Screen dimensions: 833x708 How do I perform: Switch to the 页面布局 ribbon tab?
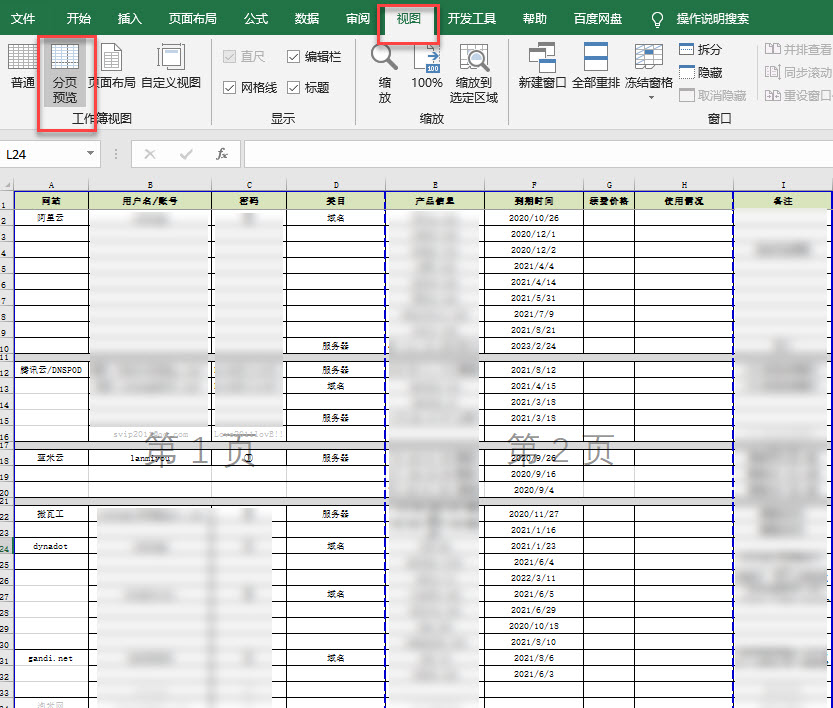[x=196, y=19]
